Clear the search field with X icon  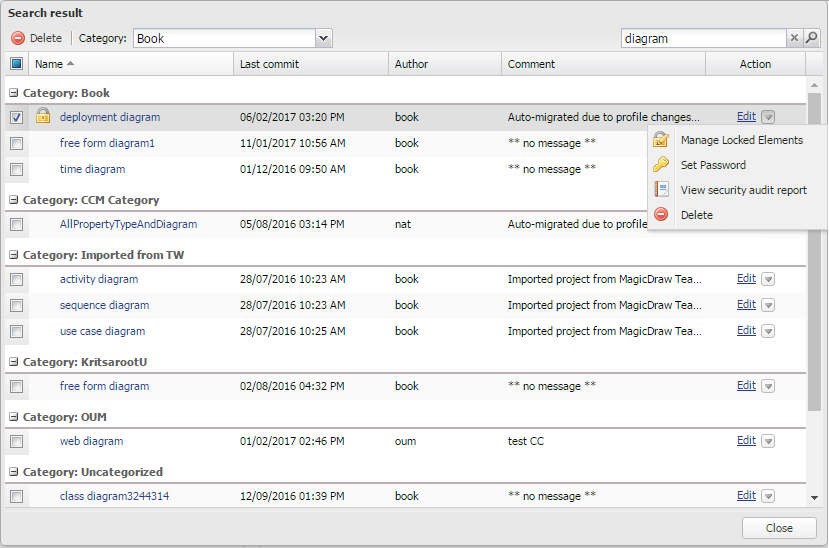coord(795,38)
